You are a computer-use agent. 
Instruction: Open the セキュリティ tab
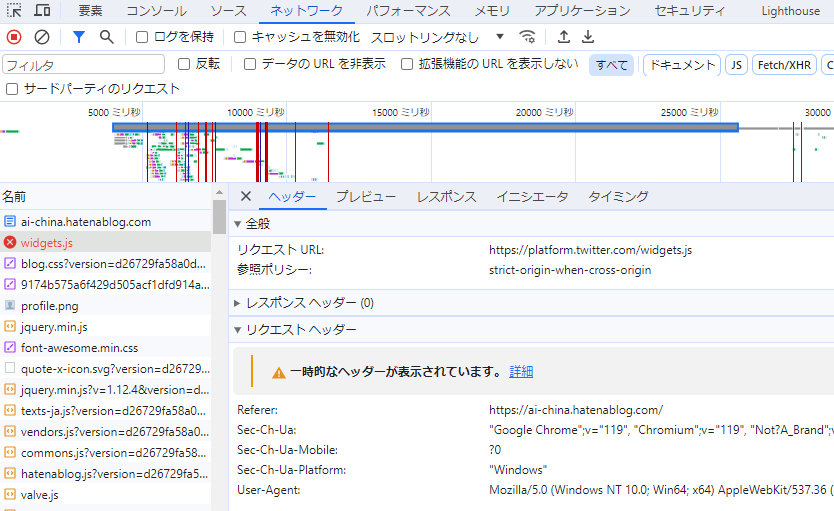(689, 11)
